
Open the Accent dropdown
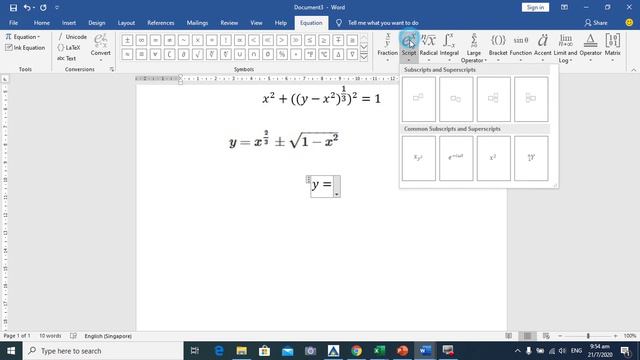pos(542,48)
